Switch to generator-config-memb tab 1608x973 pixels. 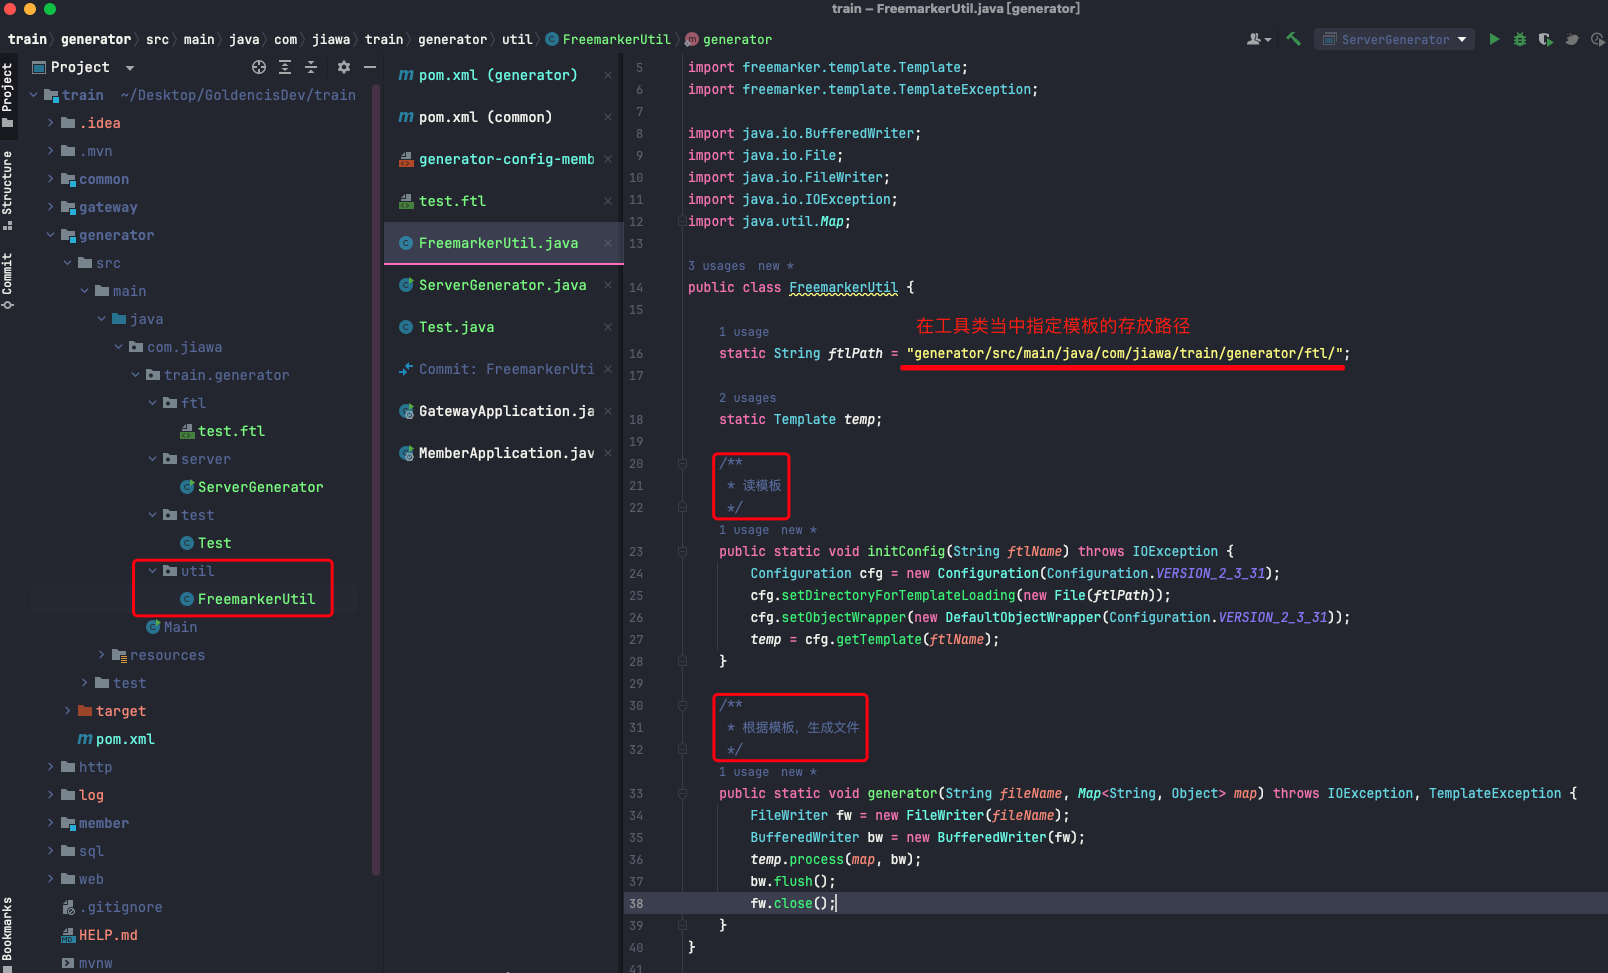[506, 159]
